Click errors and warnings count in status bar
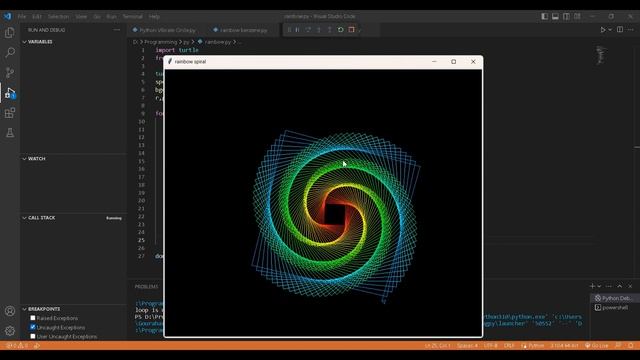The image size is (640, 360). point(16,345)
